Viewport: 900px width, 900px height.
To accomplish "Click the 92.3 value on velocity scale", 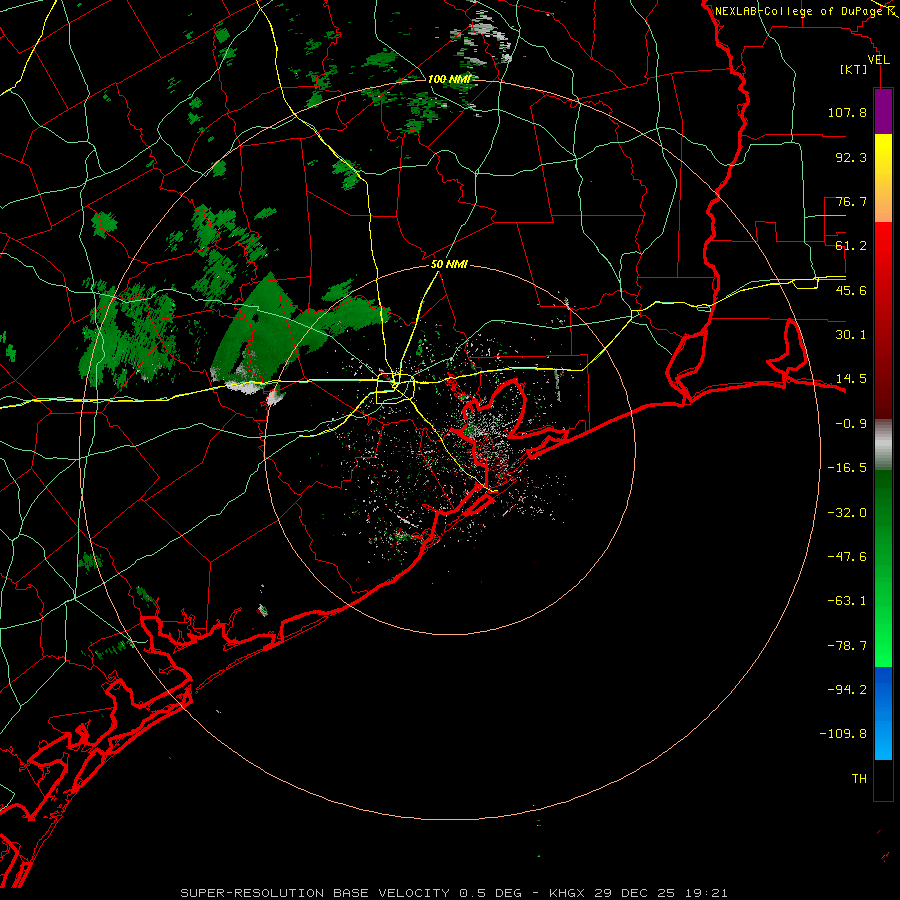I will tap(851, 157).
